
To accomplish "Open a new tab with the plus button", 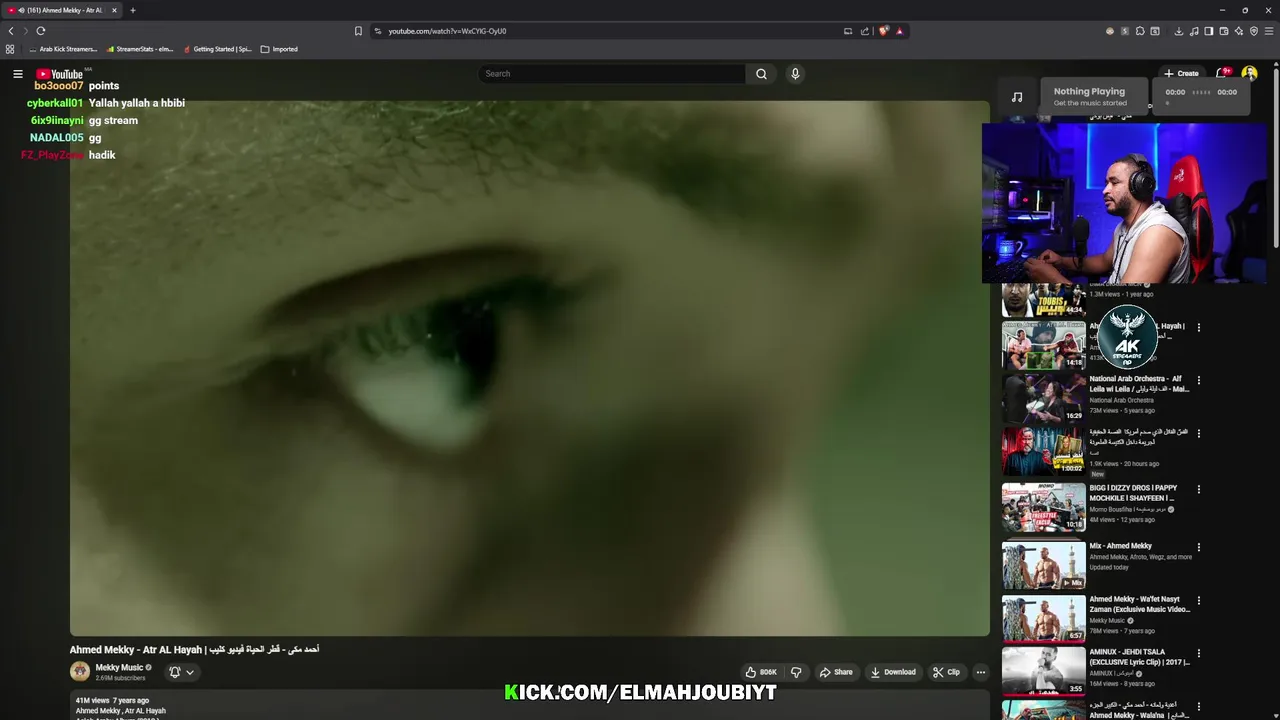I will pyautogui.click(x=133, y=10).
